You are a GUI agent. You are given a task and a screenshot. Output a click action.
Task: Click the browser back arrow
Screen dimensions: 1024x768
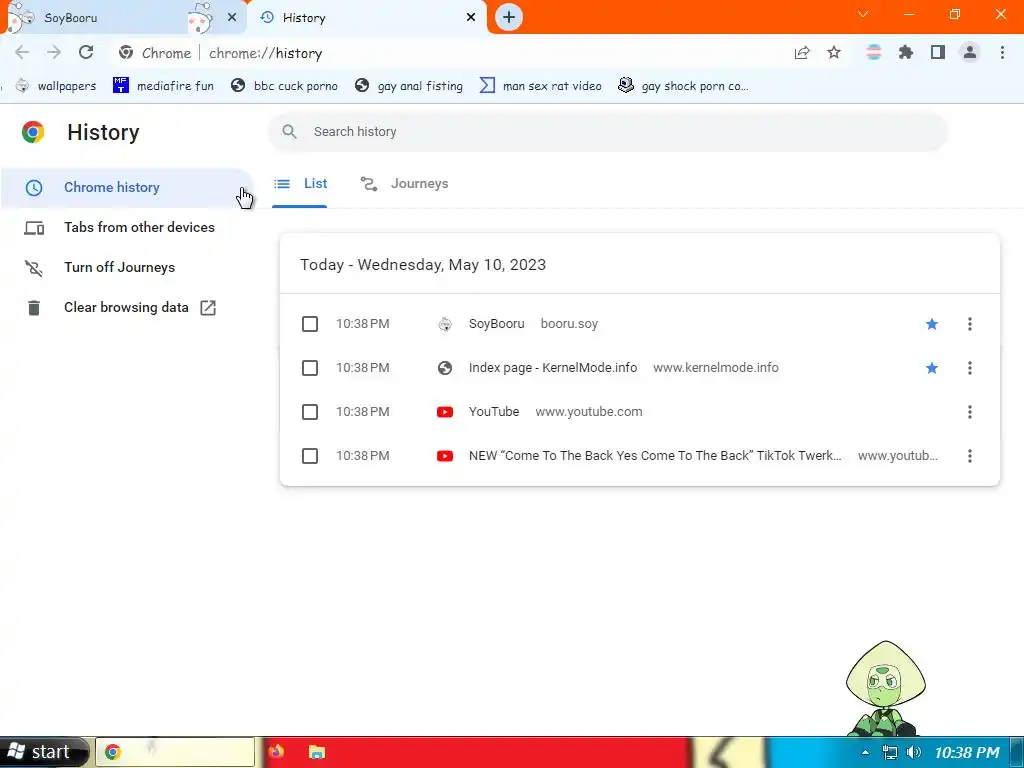(x=22, y=53)
